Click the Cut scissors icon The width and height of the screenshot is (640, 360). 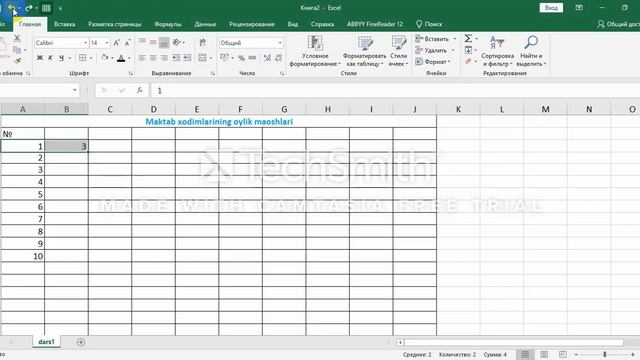17,38
